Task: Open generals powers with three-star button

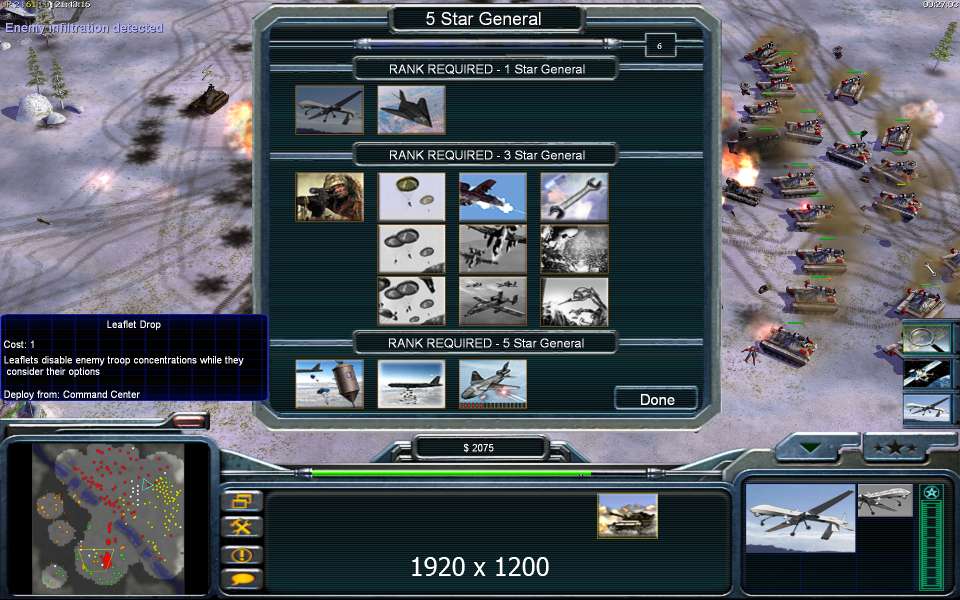Action: [x=895, y=448]
